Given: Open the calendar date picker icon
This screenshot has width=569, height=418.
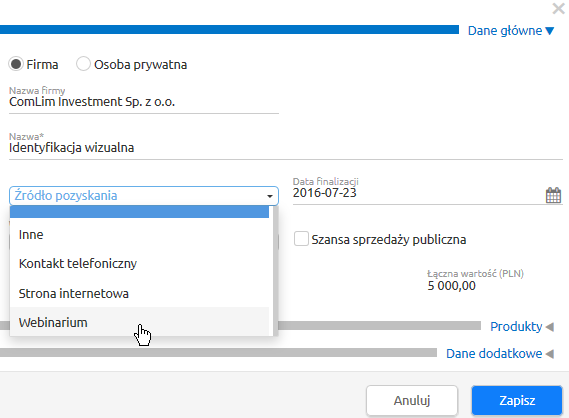Looking at the screenshot, I should [553, 195].
